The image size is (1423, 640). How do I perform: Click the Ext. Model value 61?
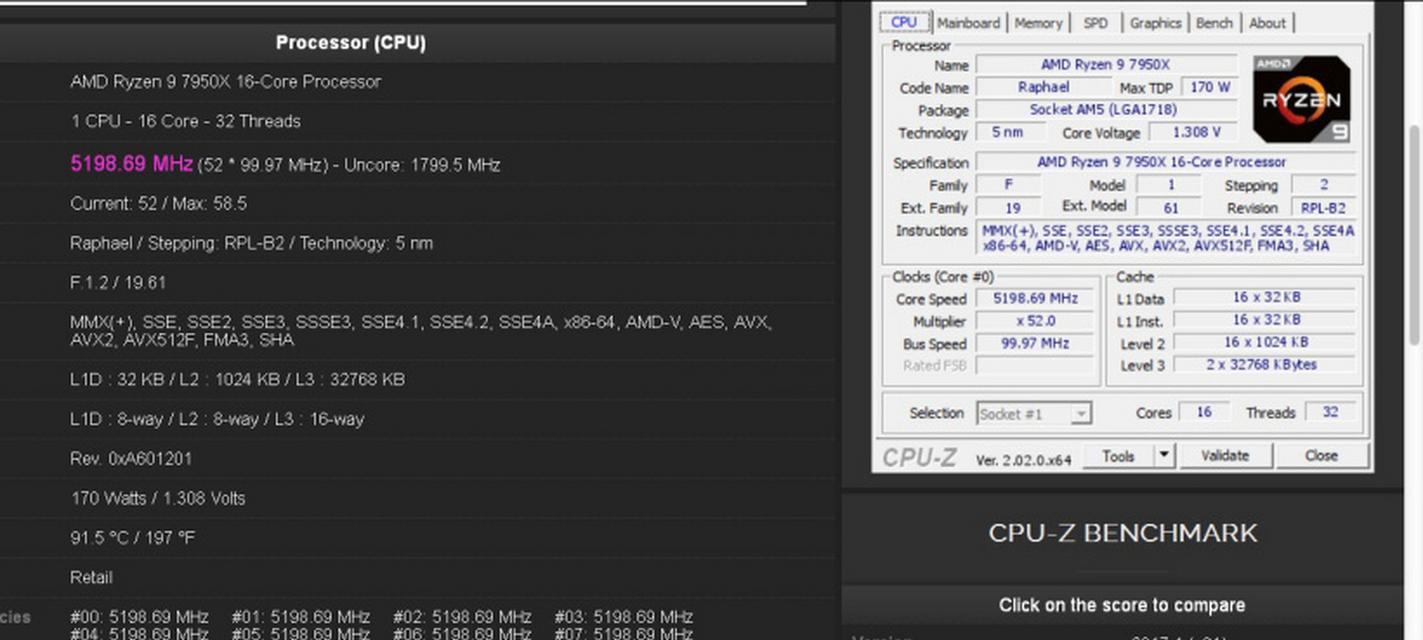[x=1171, y=208]
